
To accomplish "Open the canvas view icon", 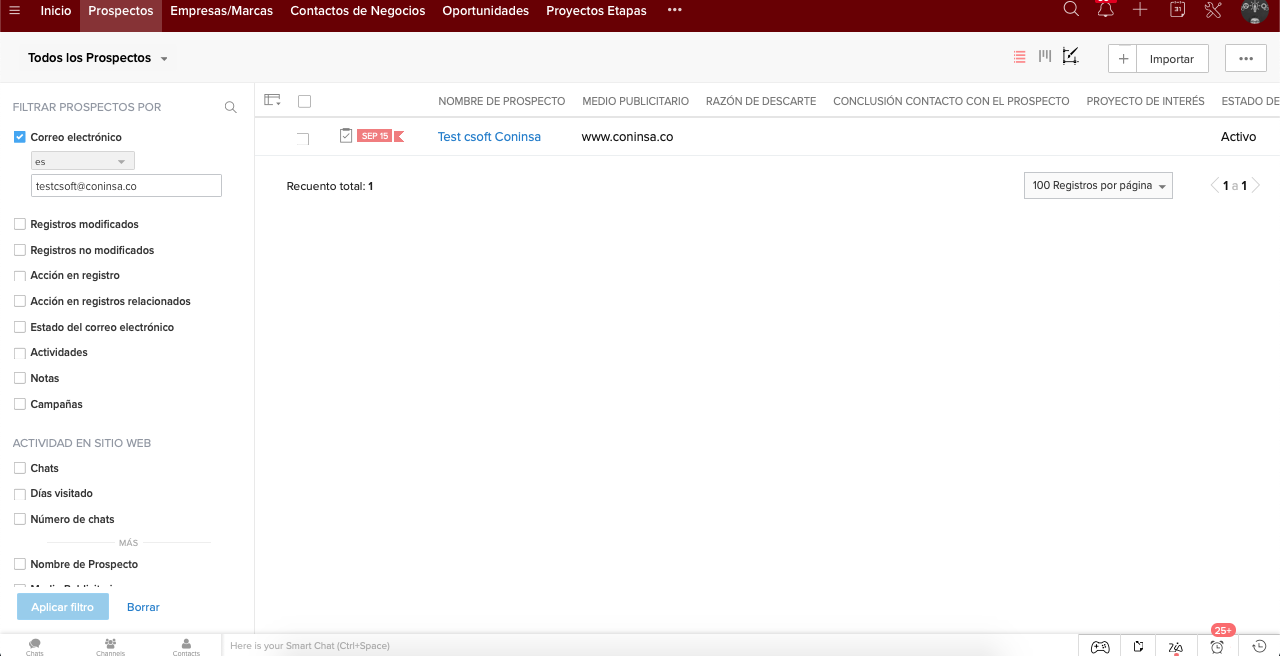I will pos(1071,57).
